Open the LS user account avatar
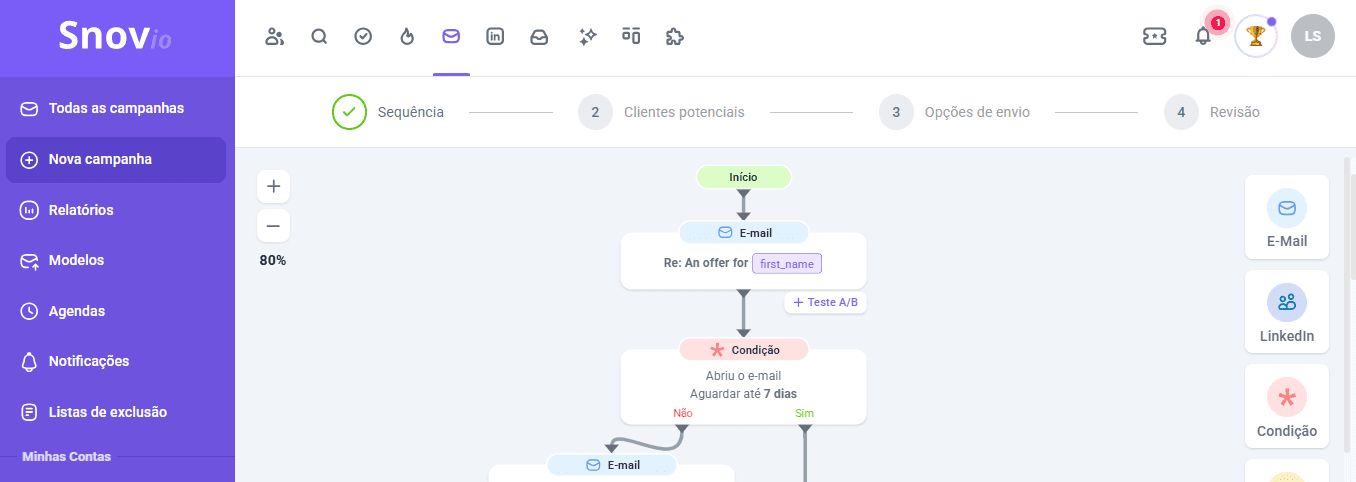Viewport: 1356px width, 482px height. 1313,37
